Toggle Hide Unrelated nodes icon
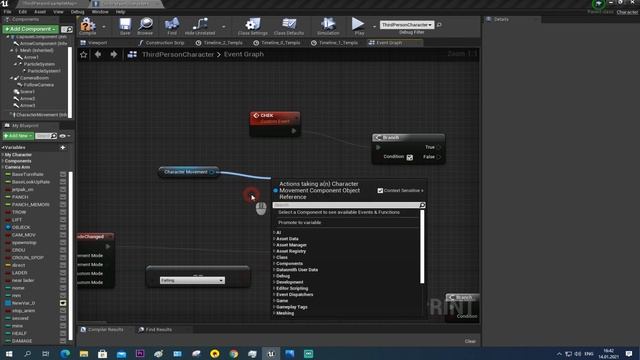640x360 pixels. (200, 24)
